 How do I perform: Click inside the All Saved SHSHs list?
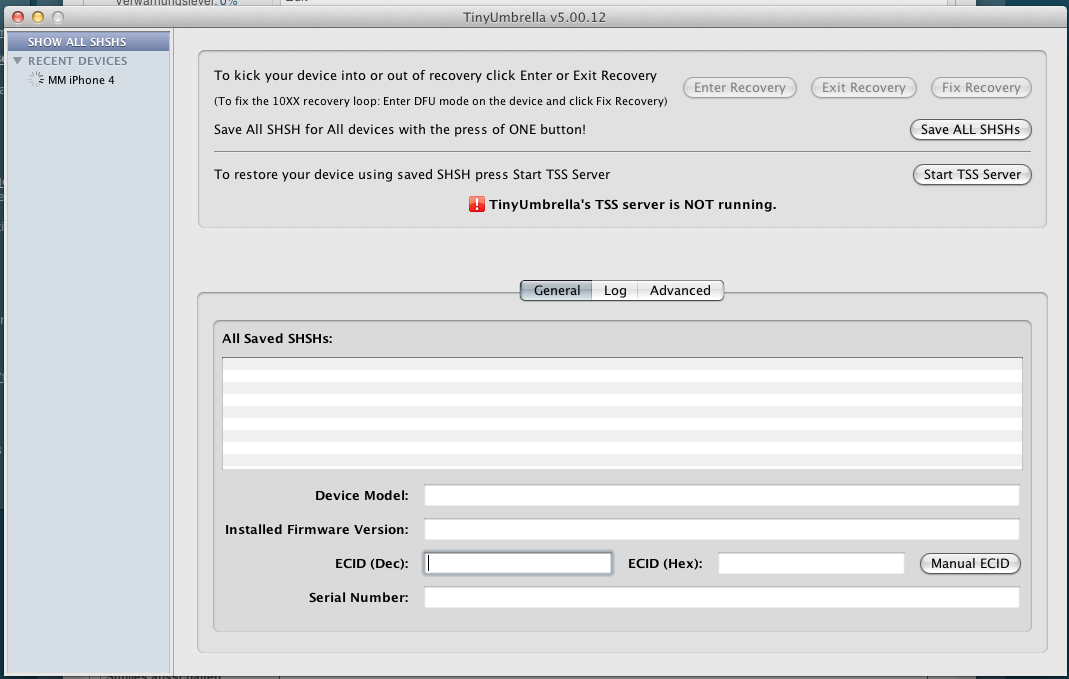(622, 413)
